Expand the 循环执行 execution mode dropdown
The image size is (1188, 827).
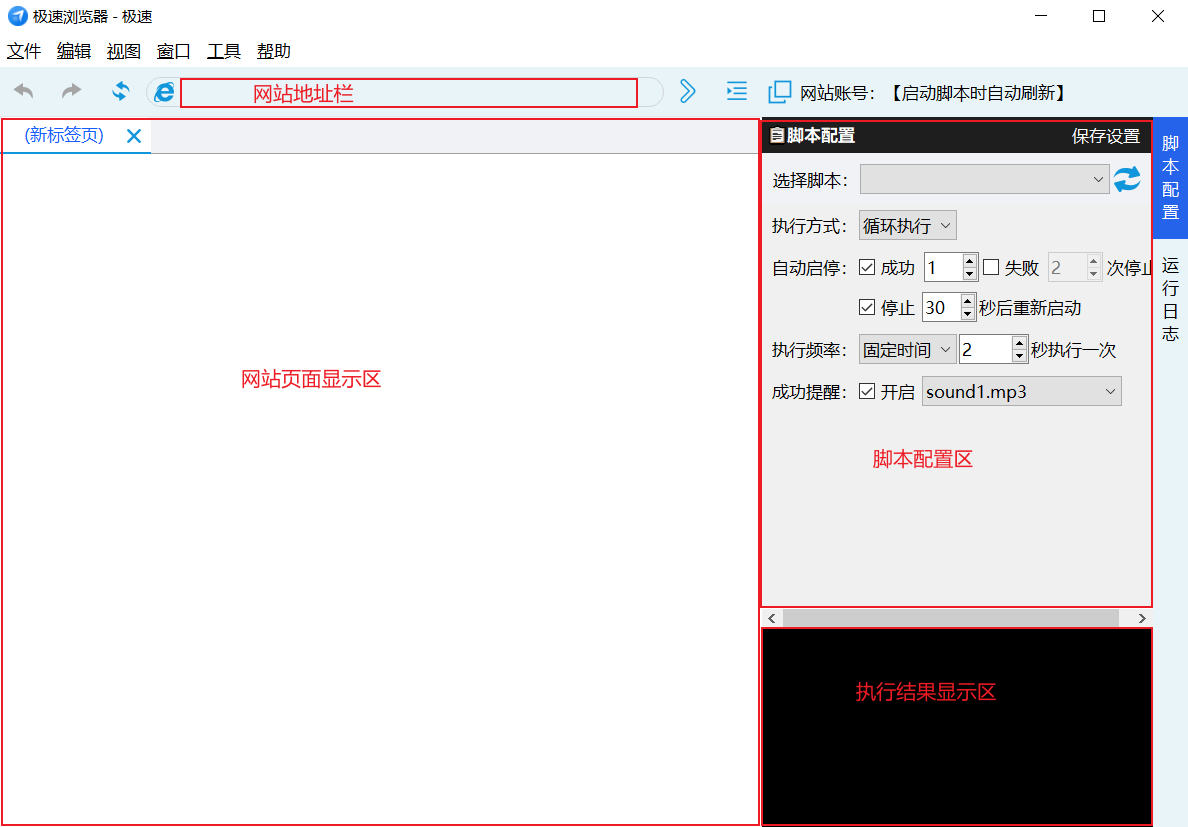point(907,226)
